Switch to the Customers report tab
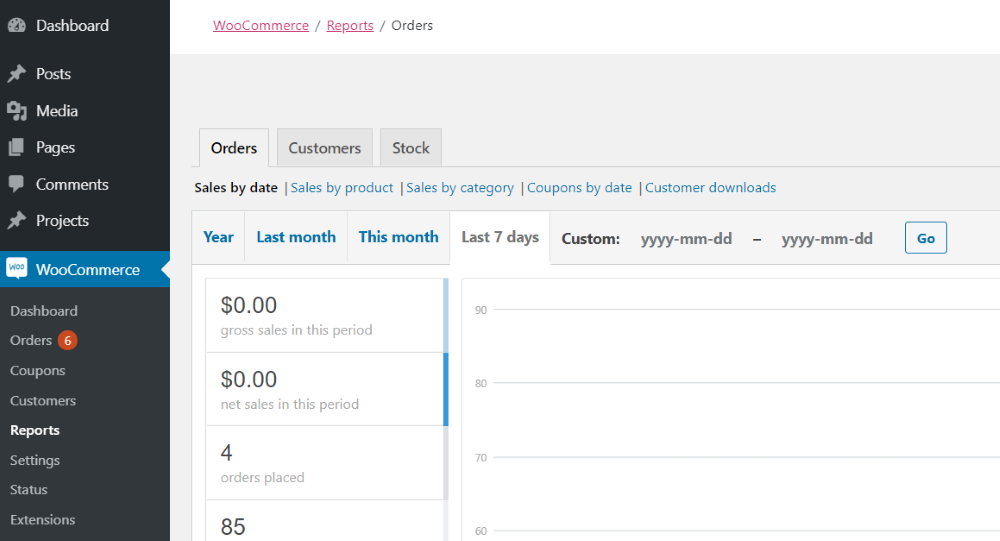 click(325, 148)
